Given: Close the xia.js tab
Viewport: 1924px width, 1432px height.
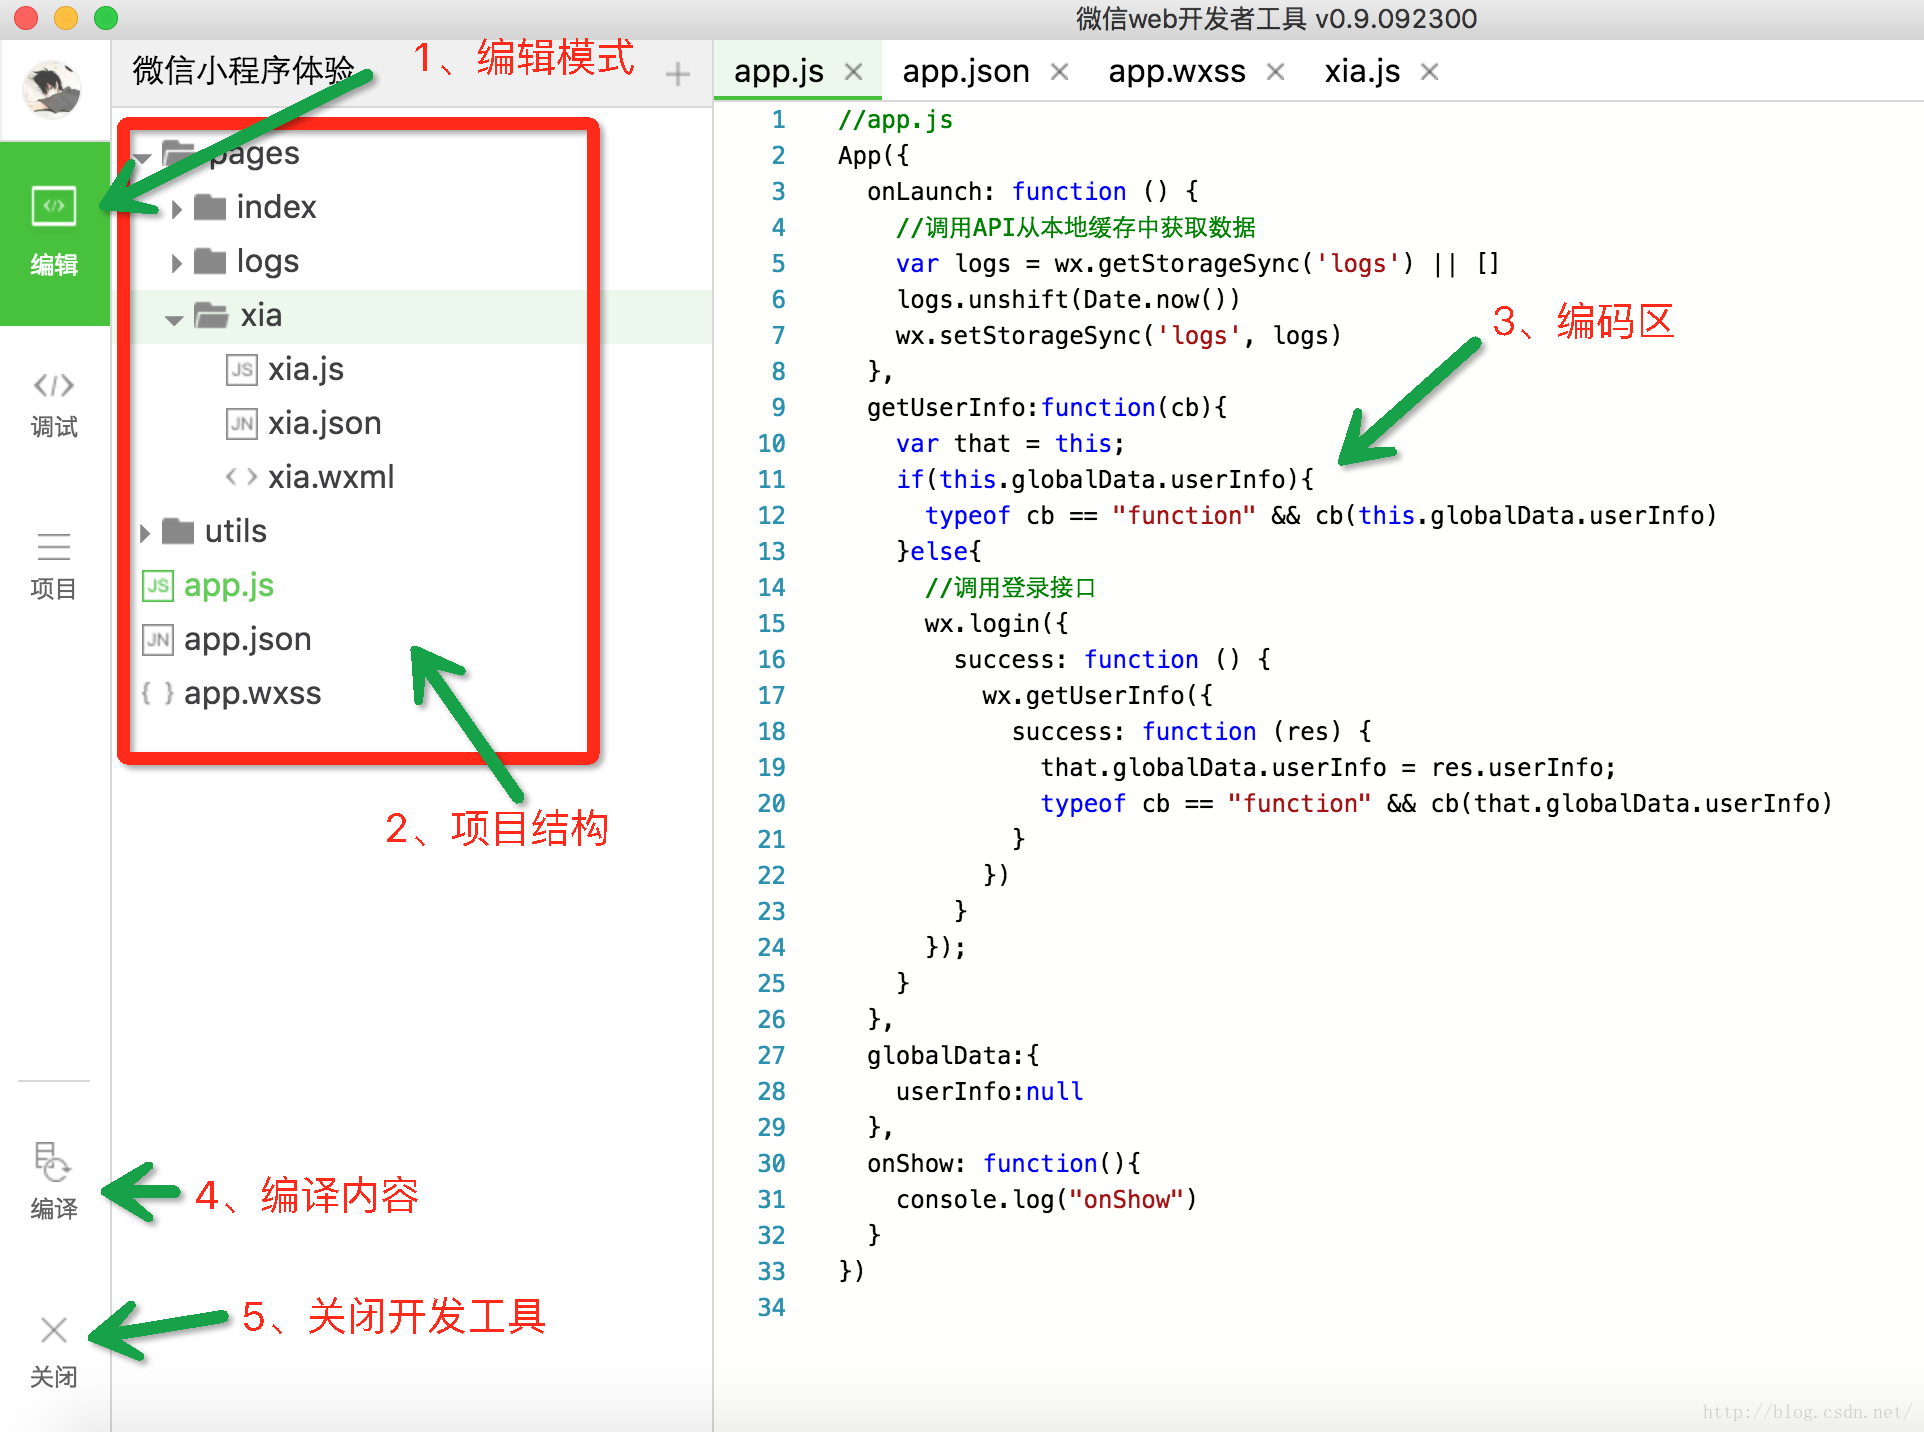Looking at the screenshot, I should point(1429,72).
